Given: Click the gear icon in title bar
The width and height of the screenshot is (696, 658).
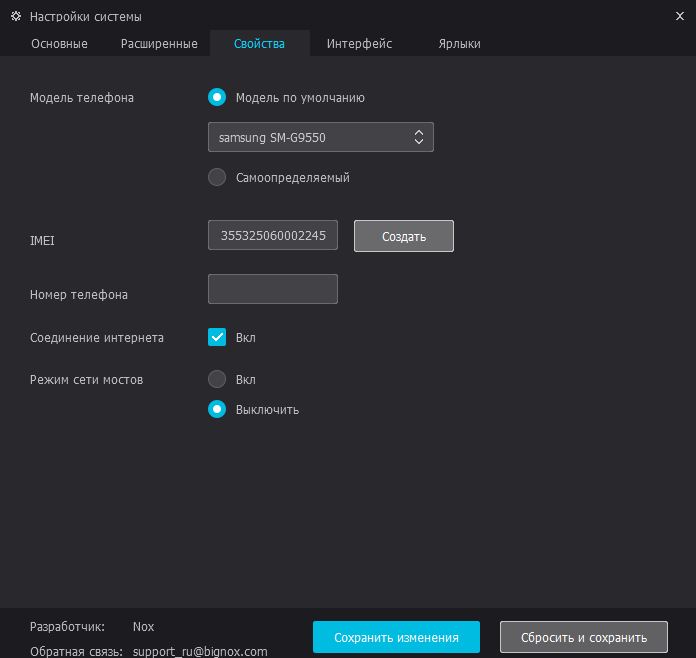Looking at the screenshot, I should click(x=15, y=17).
